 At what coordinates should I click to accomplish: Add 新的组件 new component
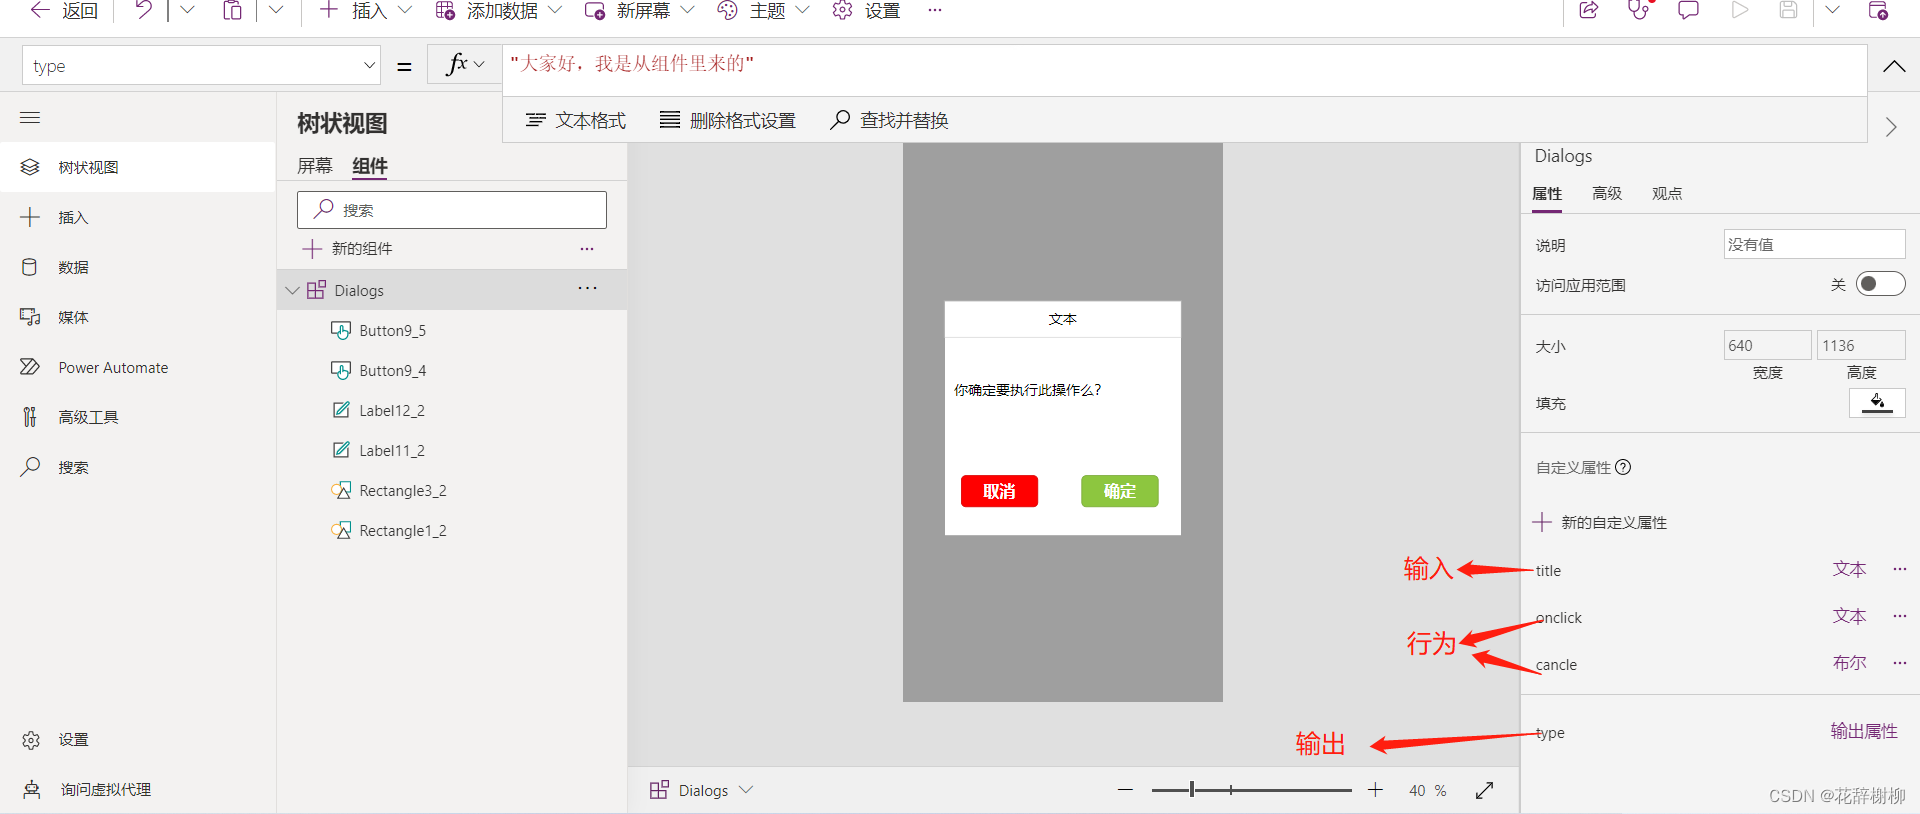[x=347, y=248]
